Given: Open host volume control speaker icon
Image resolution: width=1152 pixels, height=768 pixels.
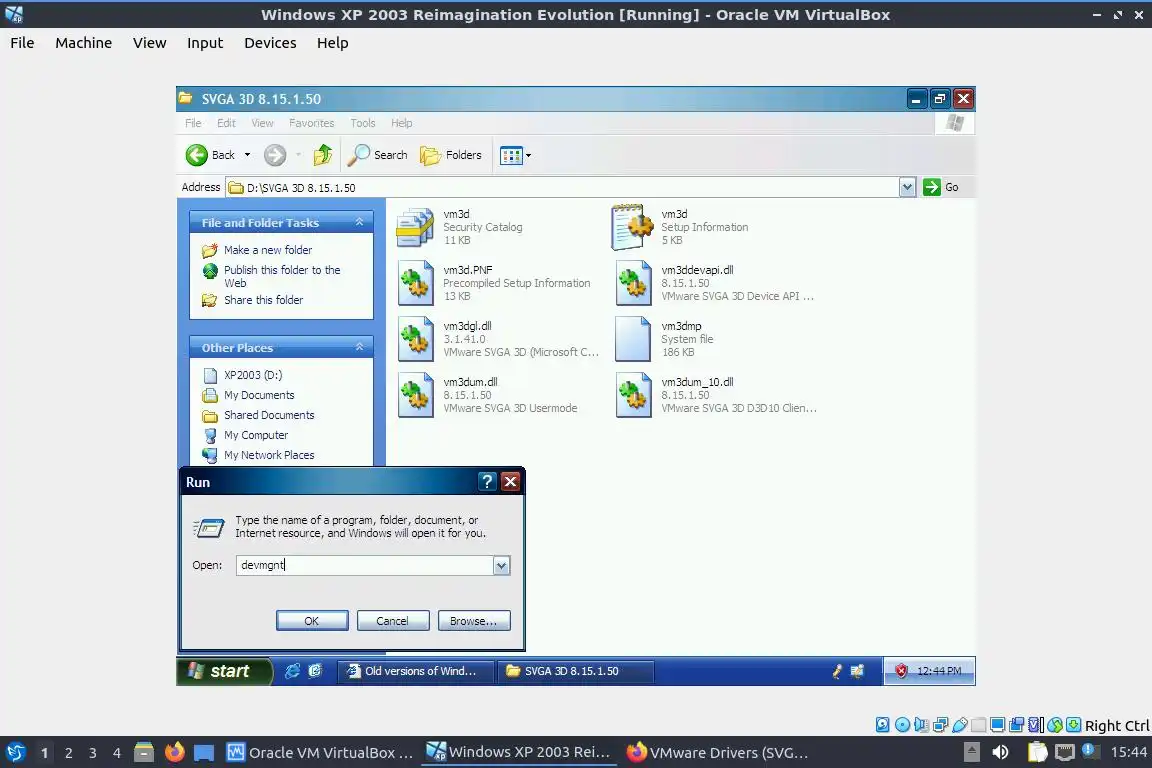Looking at the screenshot, I should coord(1000,752).
